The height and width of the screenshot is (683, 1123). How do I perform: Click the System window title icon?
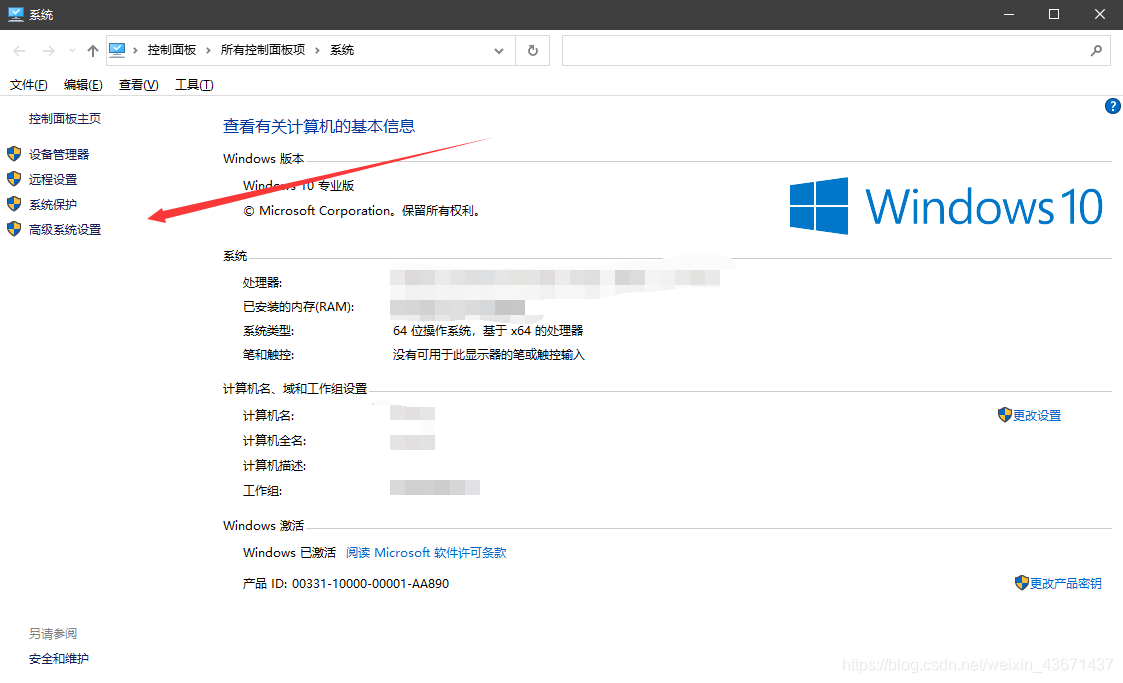pyautogui.click(x=16, y=14)
